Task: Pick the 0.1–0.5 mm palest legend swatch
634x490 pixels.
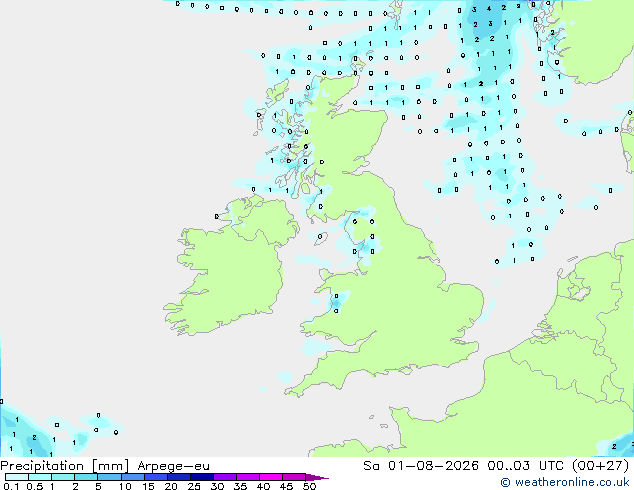Action: [x=17, y=477]
